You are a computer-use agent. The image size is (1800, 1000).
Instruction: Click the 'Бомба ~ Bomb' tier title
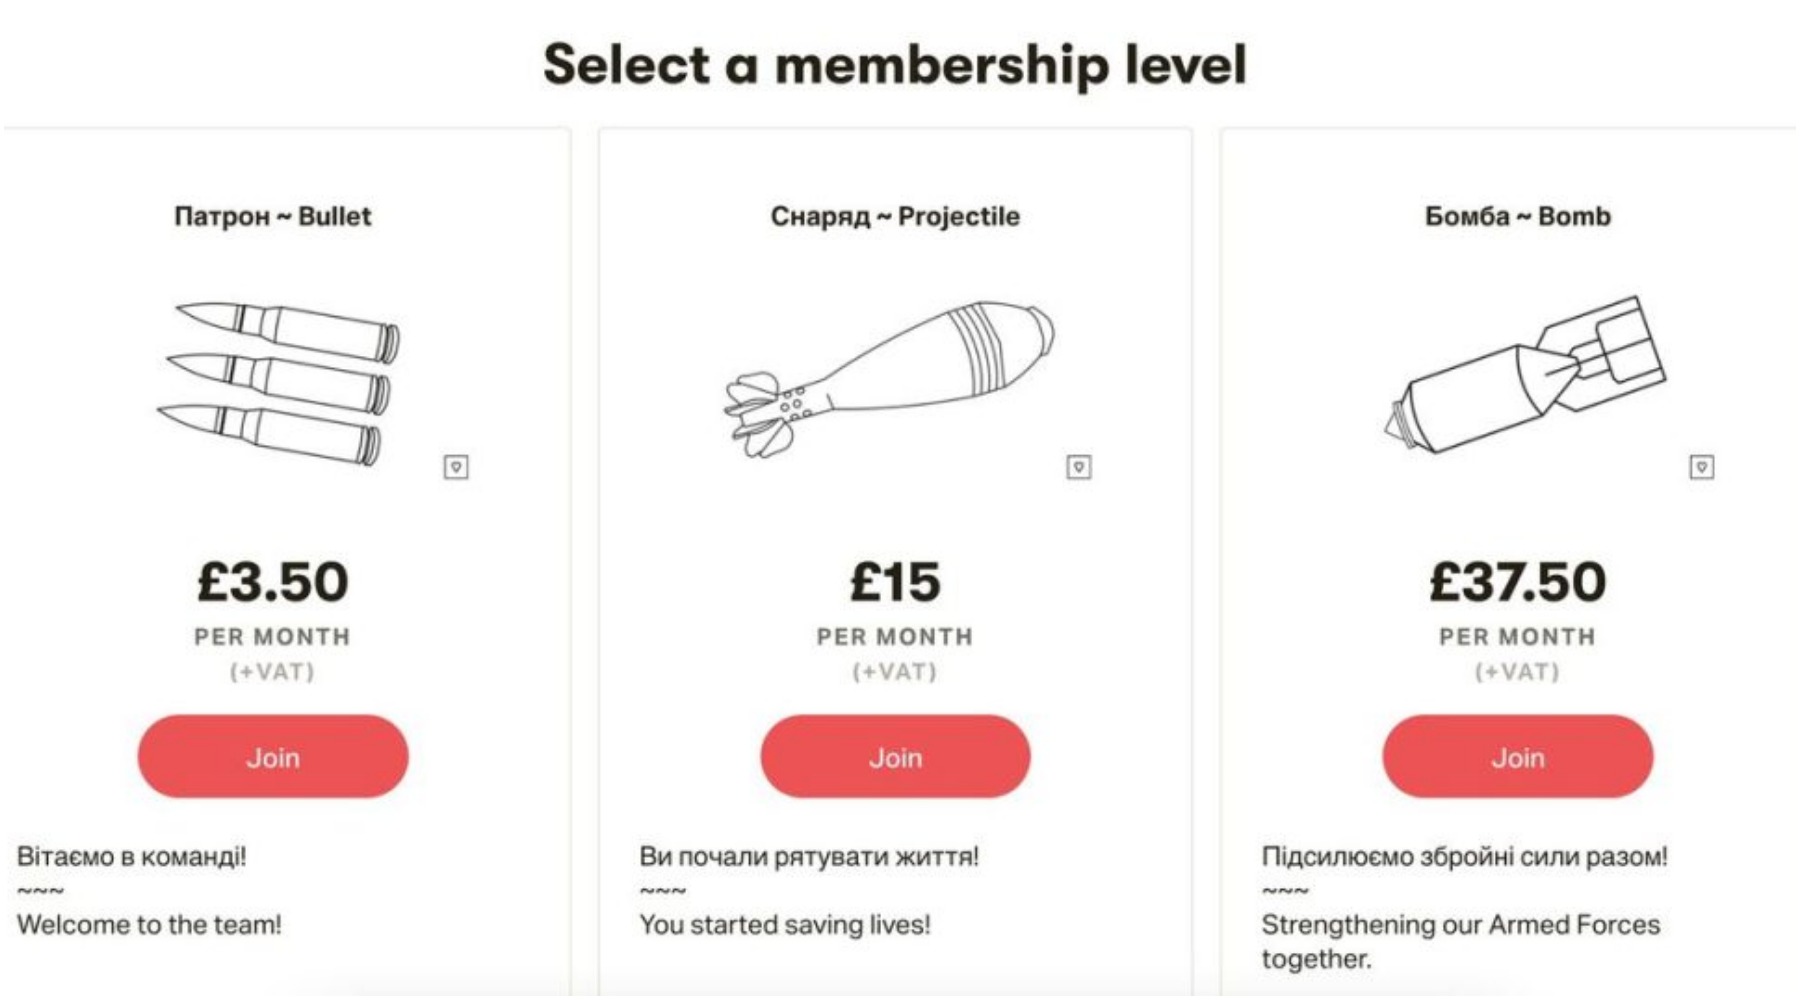(x=1517, y=216)
